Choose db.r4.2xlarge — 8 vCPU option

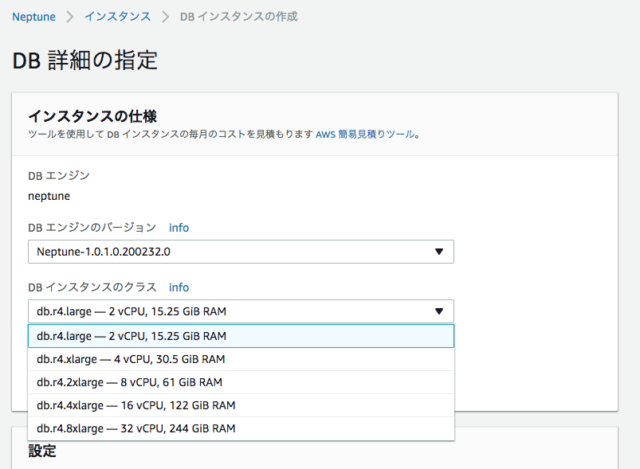[241, 382]
